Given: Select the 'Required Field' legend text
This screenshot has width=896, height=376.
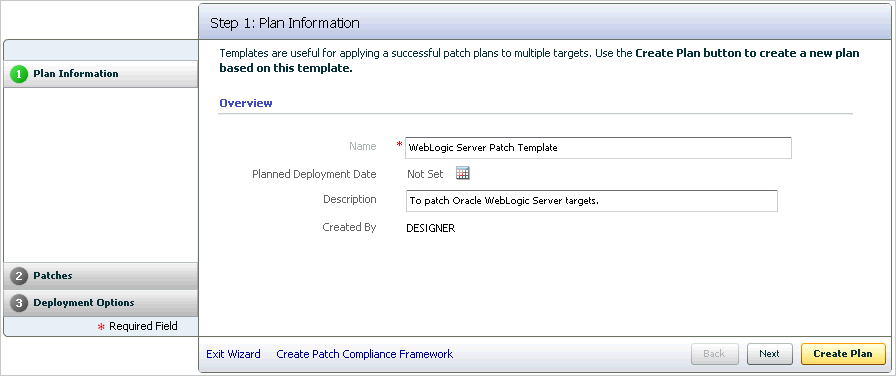Looking at the screenshot, I should (143, 326).
